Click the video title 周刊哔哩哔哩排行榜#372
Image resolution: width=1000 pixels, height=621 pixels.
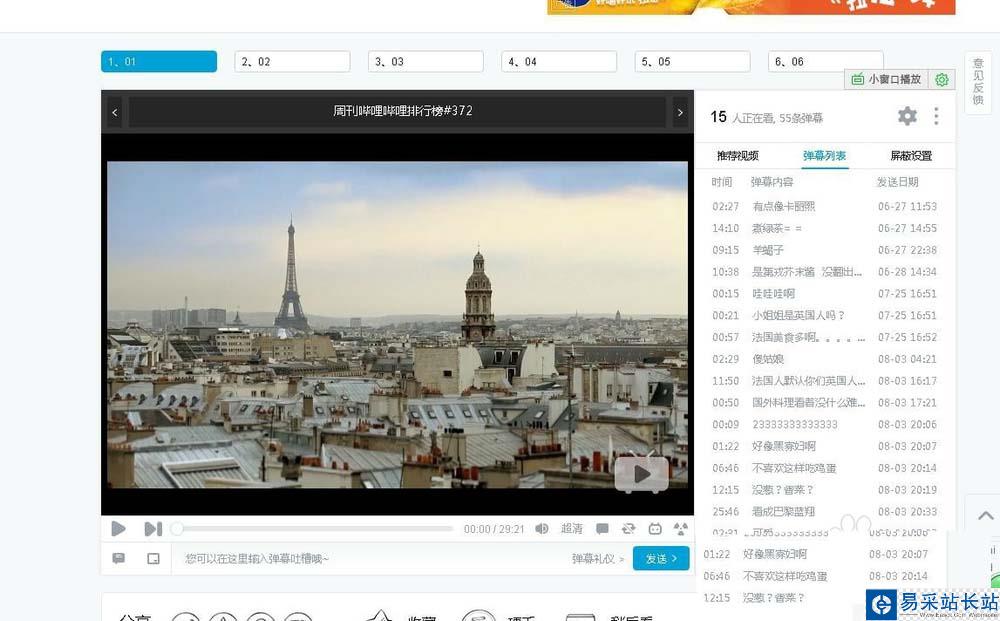(402, 111)
